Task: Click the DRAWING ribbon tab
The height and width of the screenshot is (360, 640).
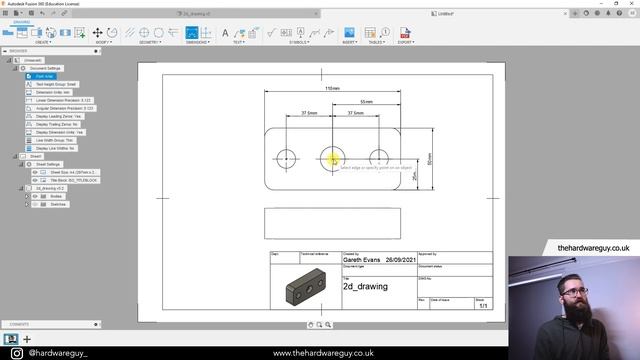Action: (x=21, y=22)
